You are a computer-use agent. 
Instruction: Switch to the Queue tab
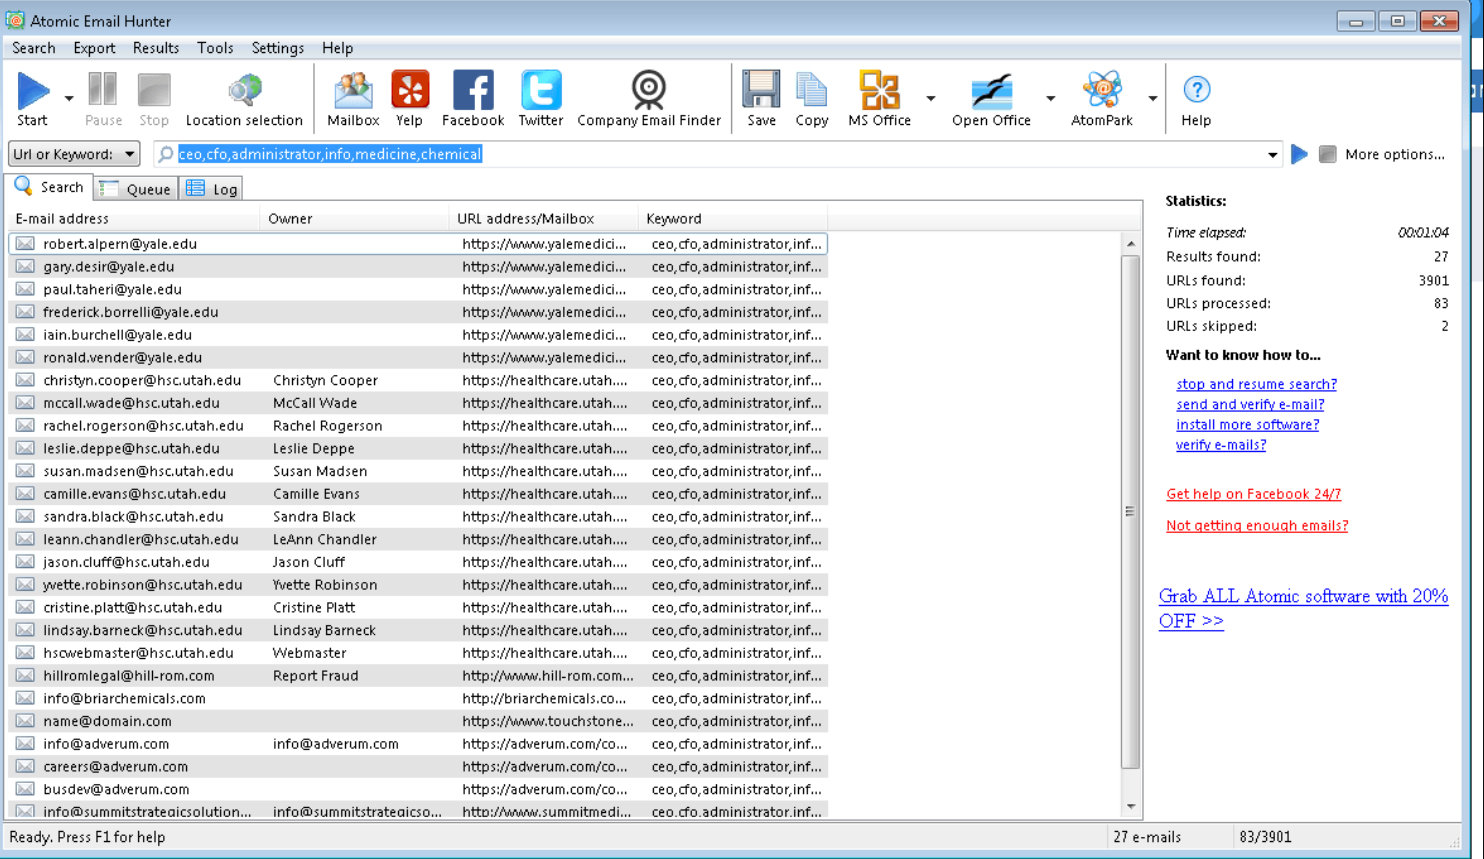(x=135, y=188)
